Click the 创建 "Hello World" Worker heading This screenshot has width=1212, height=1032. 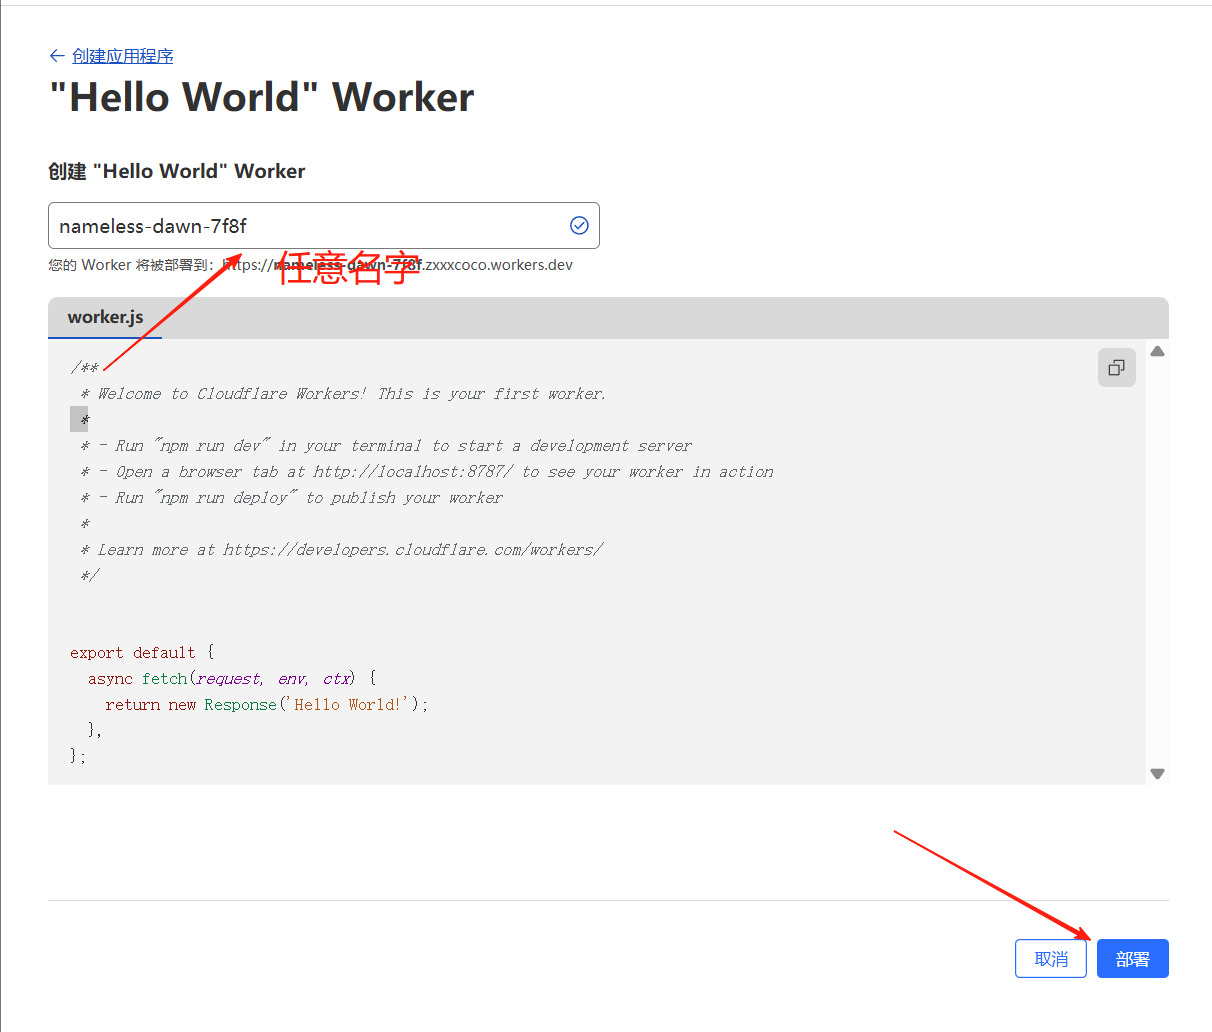177,171
